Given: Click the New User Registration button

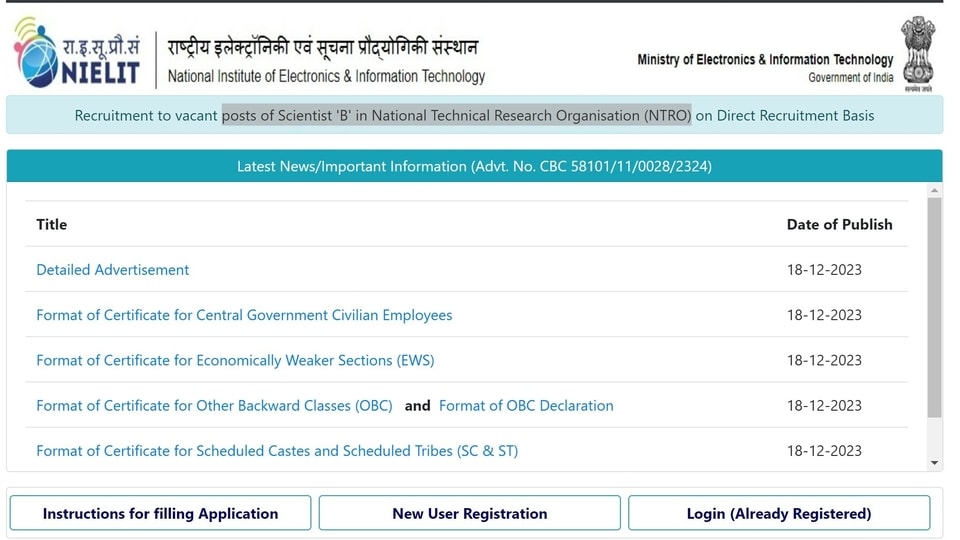Looking at the screenshot, I should coord(470,513).
